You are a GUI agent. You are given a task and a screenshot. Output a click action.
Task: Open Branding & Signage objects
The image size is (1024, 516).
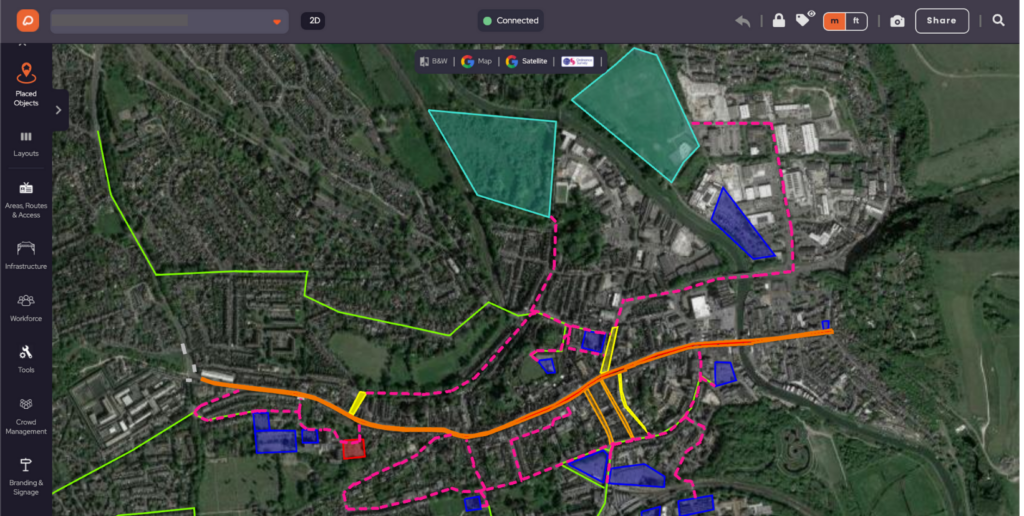pos(26,477)
